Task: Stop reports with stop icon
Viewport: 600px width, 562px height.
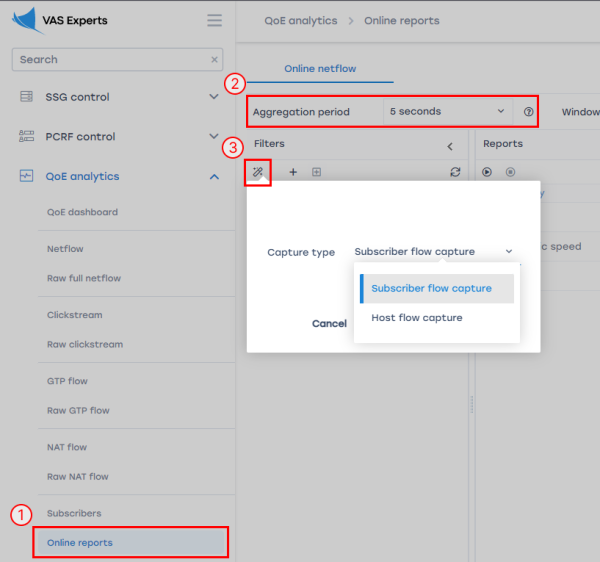Action: point(510,172)
